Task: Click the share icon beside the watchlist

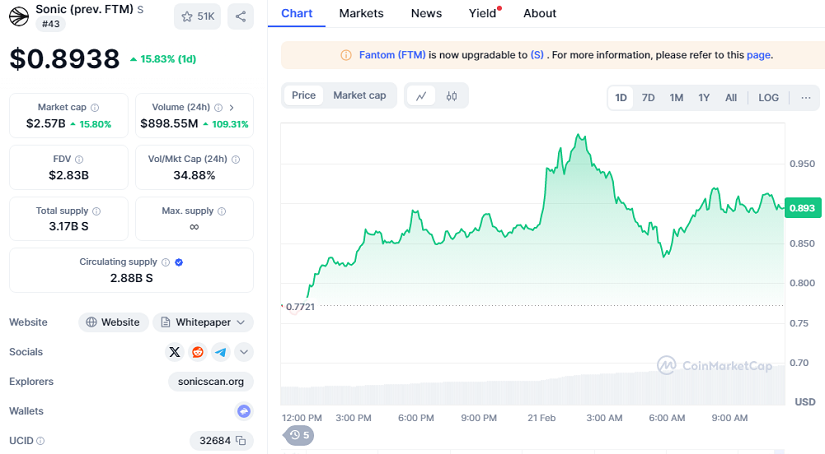Action: [240, 16]
